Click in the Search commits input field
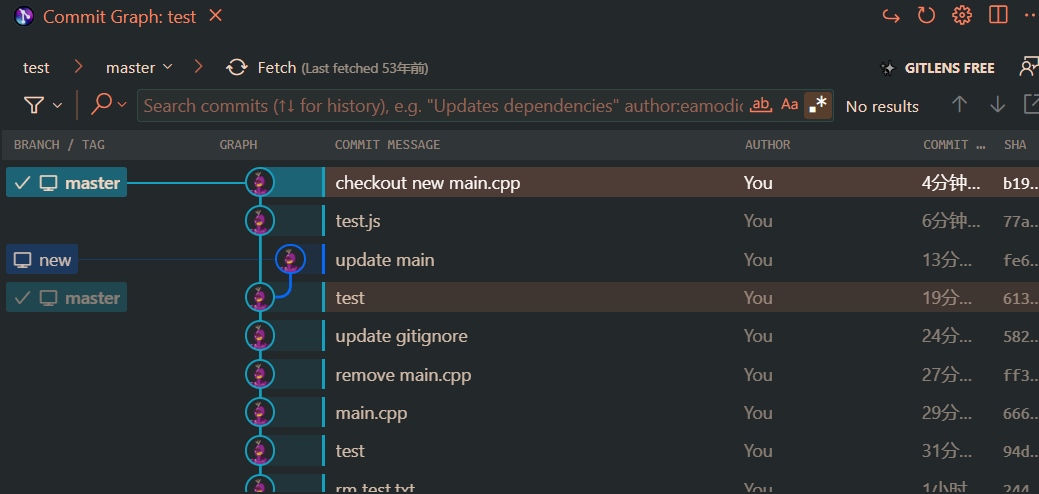1039x494 pixels. pyautogui.click(x=440, y=105)
